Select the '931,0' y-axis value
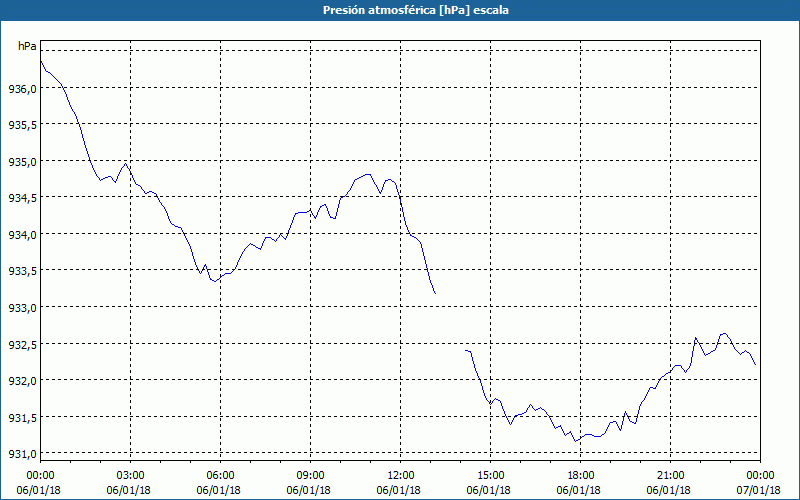 22,453
